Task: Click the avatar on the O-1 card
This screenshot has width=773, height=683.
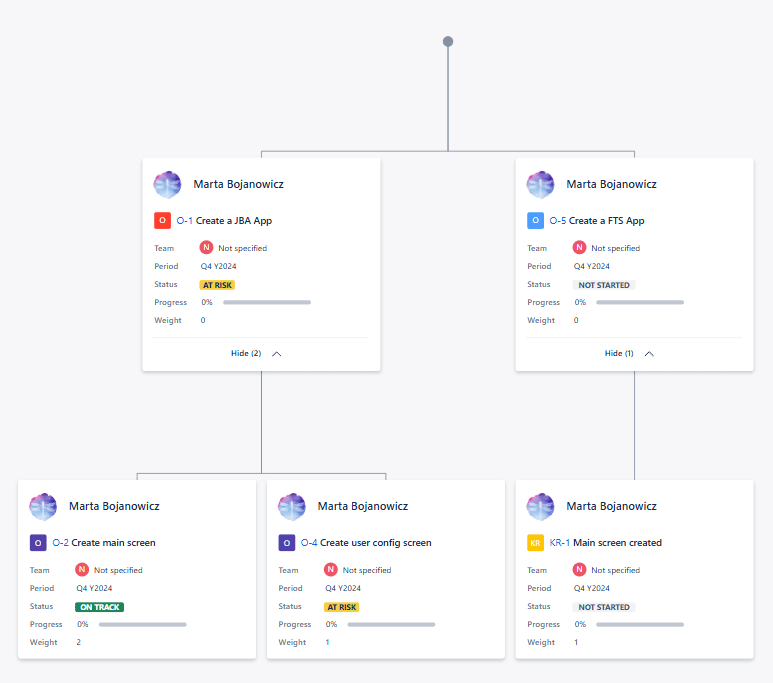Action: tap(167, 185)
